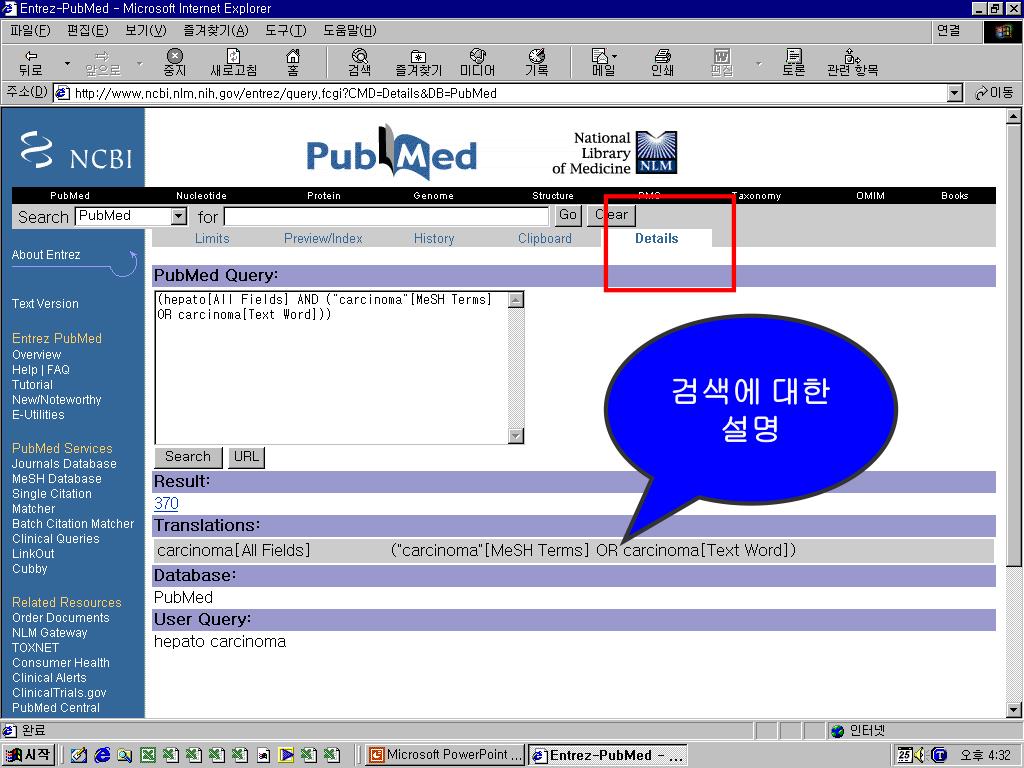Click the National Library of Medicine logo
This screenshot has width=1024, height=768.
point(615,153)
